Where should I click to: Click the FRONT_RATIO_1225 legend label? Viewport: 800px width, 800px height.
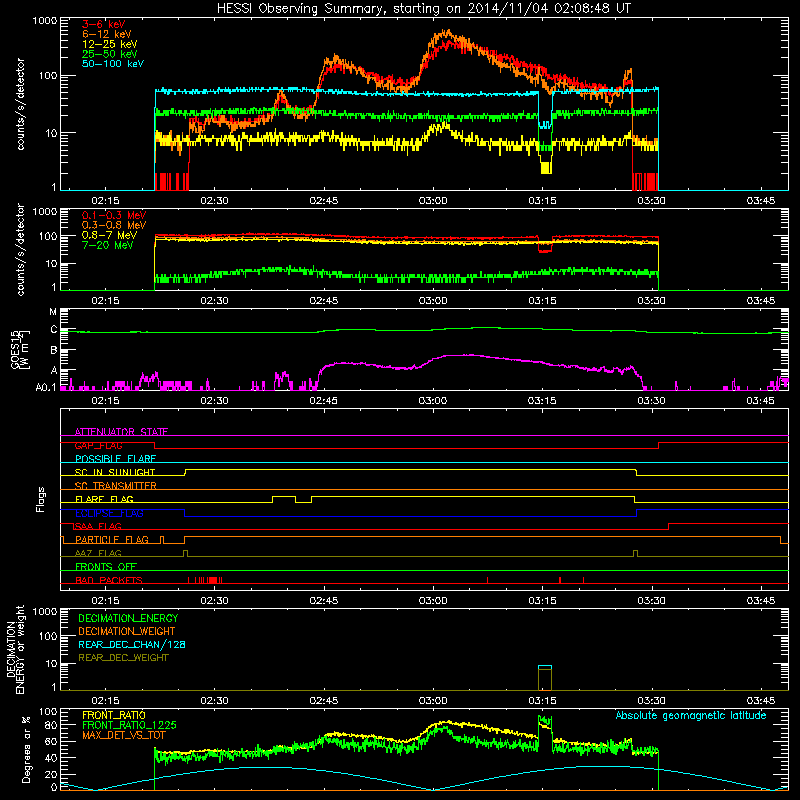point(129,725)
